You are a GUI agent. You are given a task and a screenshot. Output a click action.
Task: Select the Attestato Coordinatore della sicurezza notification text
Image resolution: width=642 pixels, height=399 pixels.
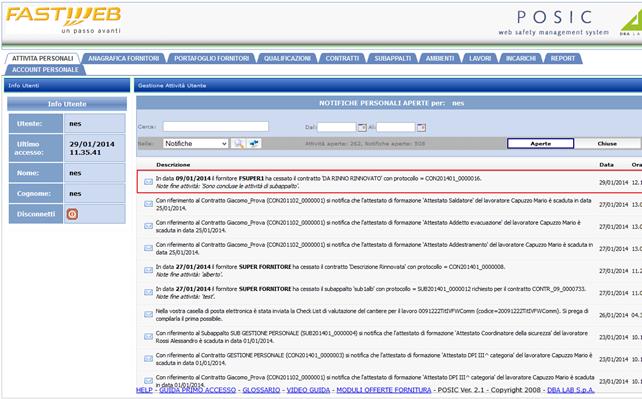(372, 337)
